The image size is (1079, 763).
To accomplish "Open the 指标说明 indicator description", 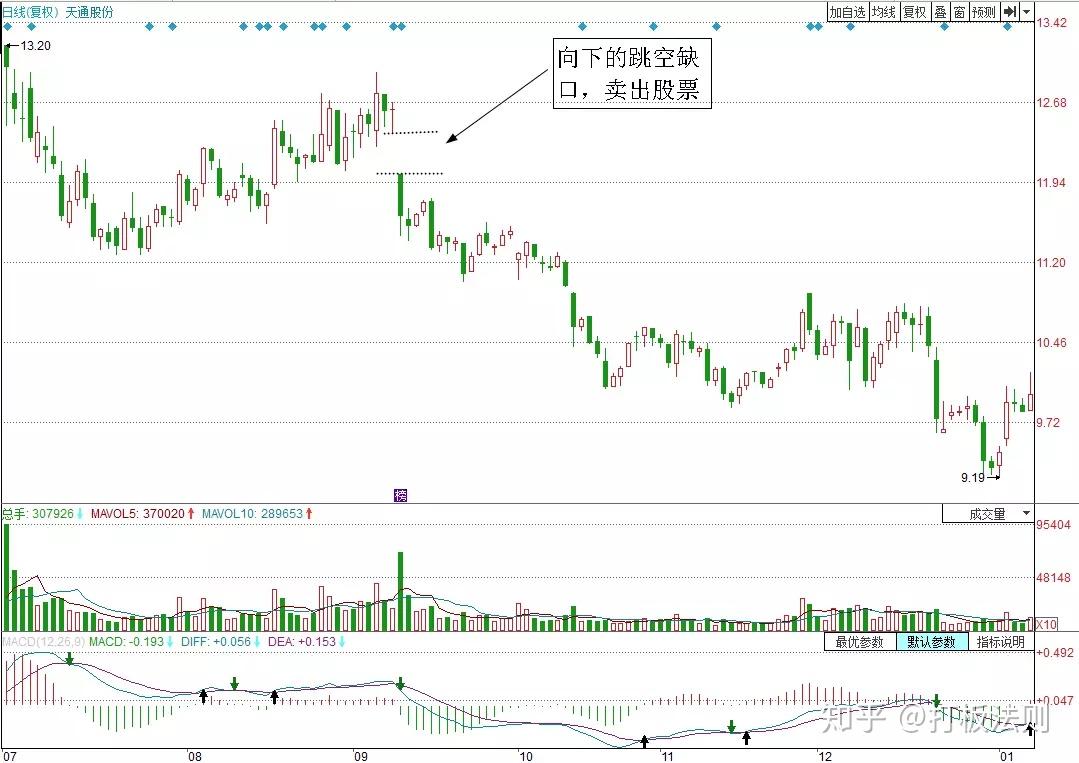I will click(x=1001, y=642).
